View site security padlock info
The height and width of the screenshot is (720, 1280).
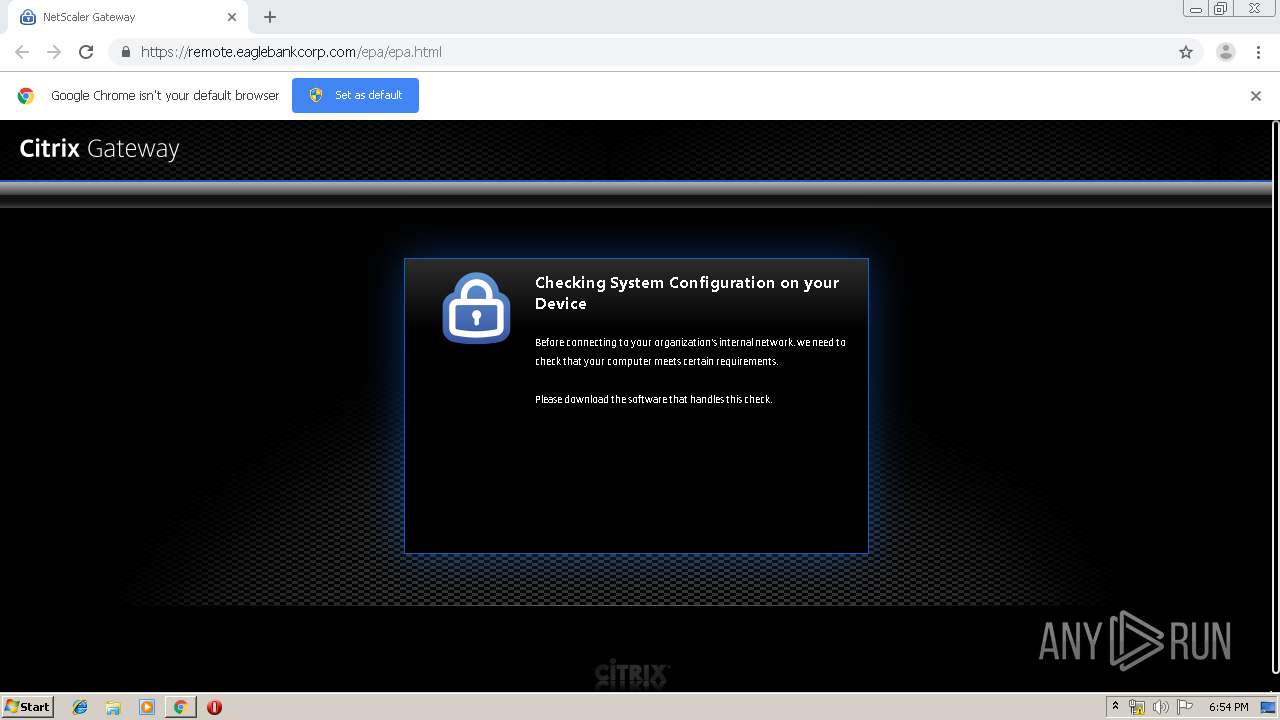click(125, 52)
